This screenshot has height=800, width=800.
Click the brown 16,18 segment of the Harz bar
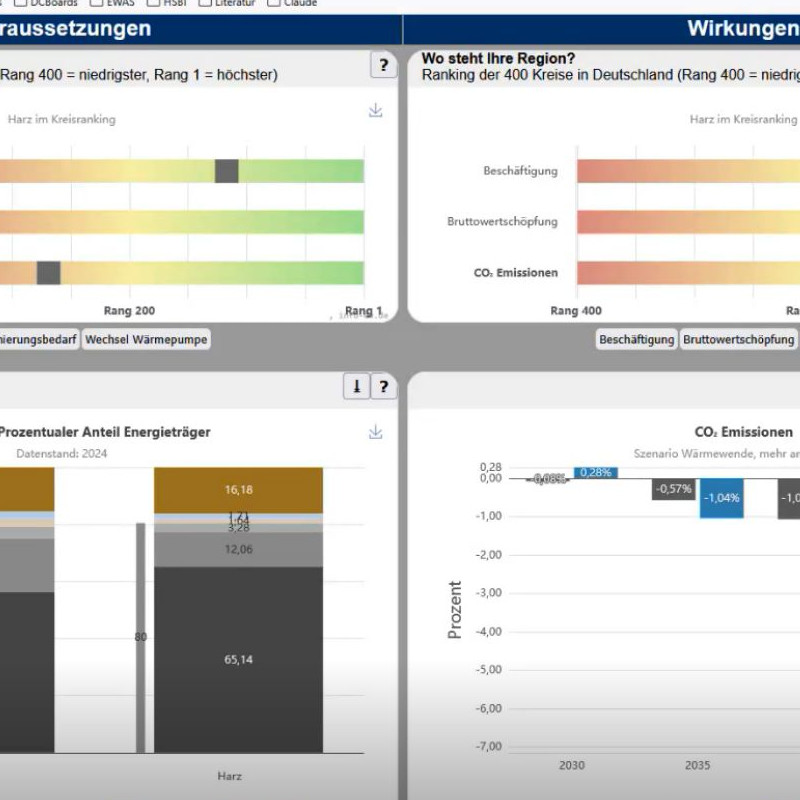(238, 490)
